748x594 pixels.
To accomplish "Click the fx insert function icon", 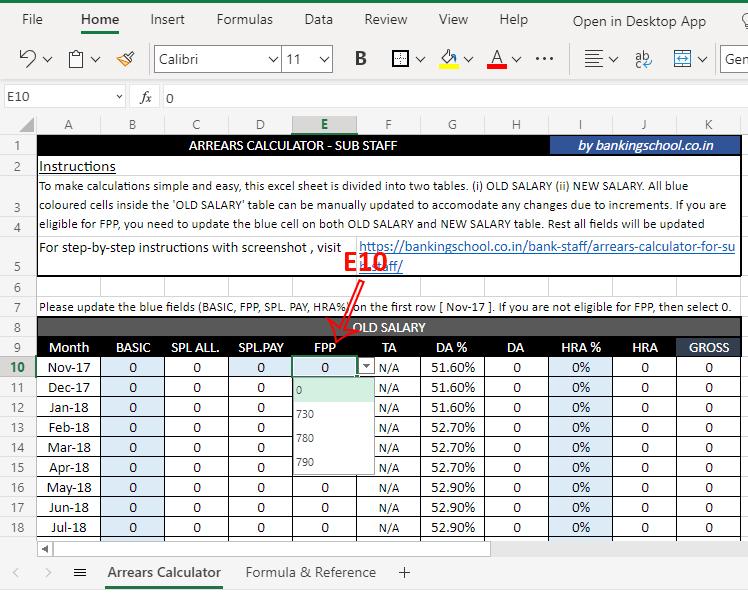I will pos(145,98).
